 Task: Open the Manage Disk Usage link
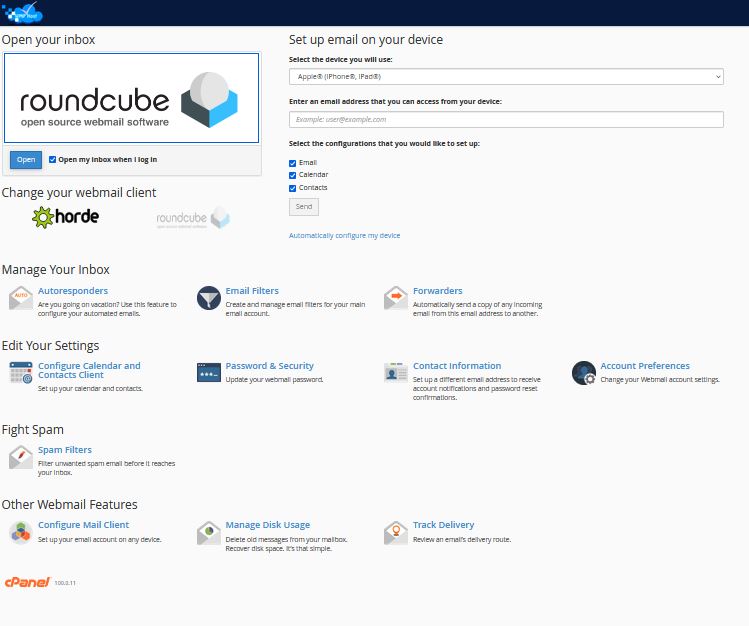click(x=268, y=525)
